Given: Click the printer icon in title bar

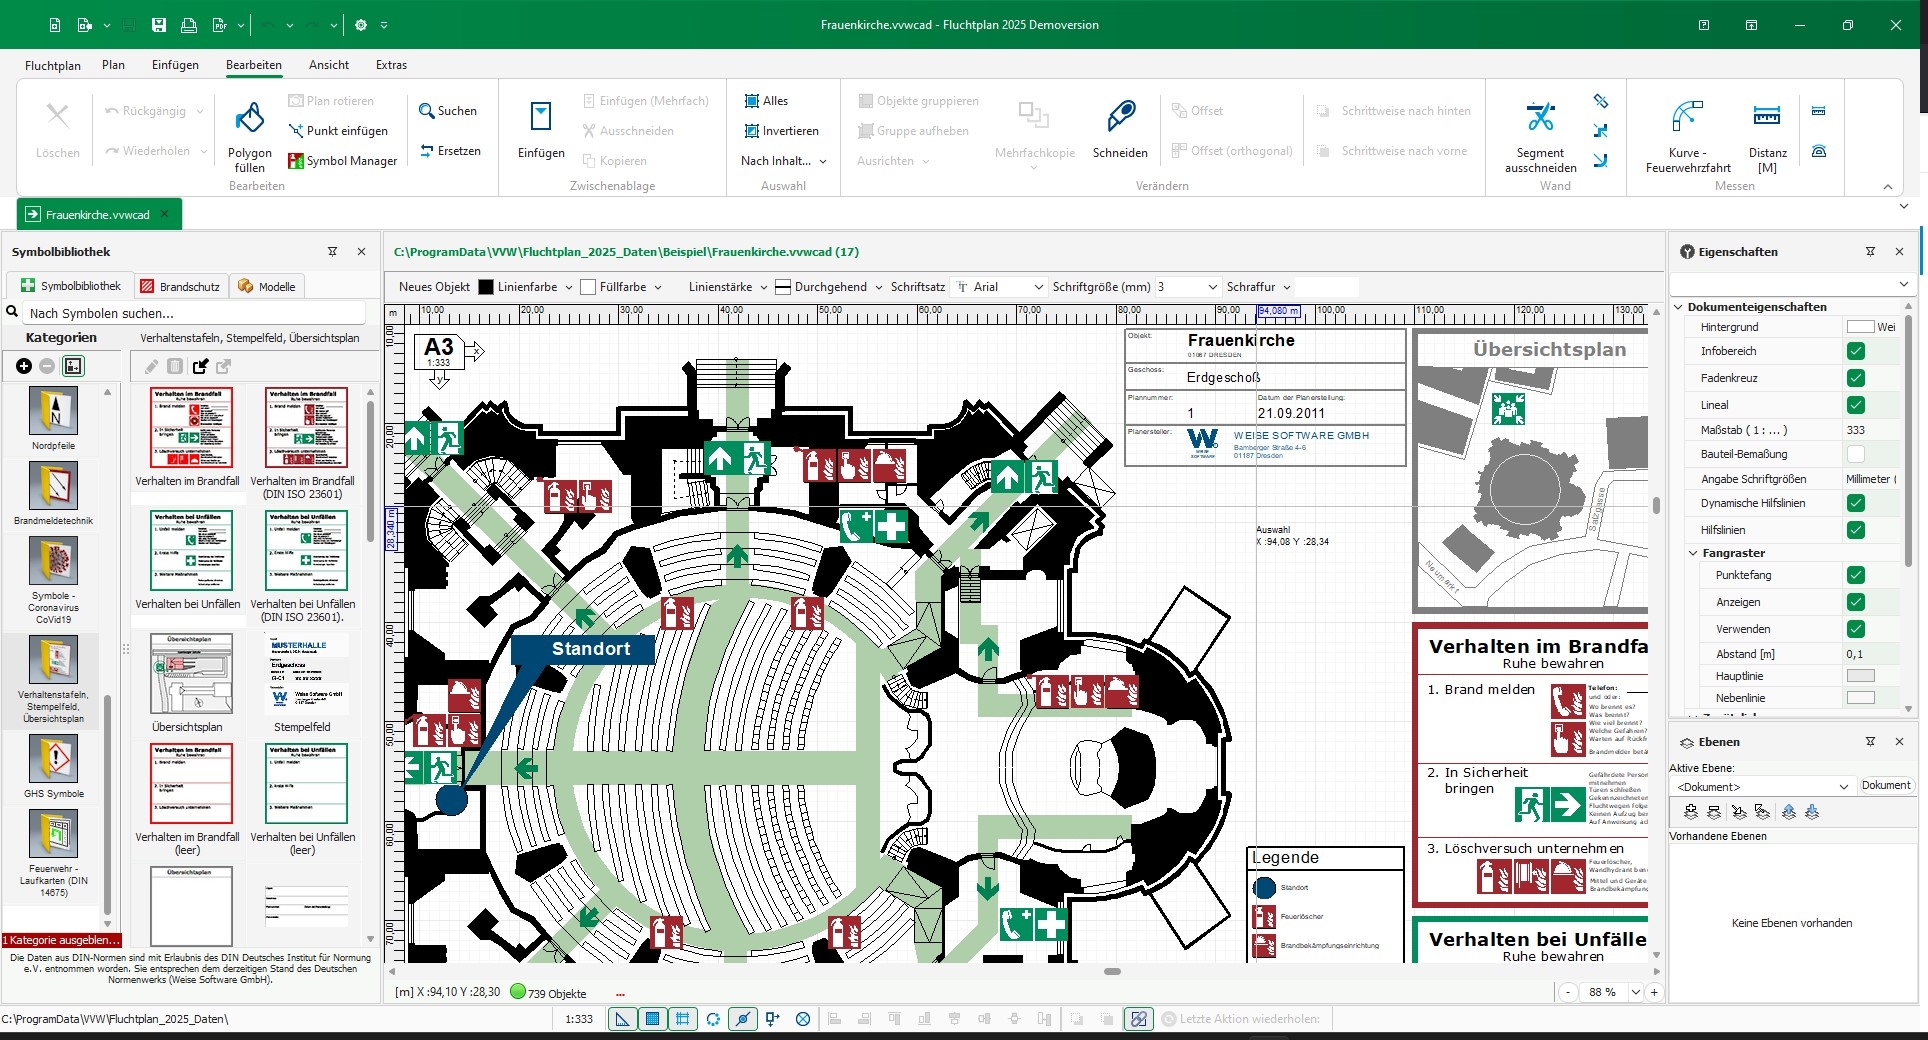Looking at the screenshot, I should 188,25.
